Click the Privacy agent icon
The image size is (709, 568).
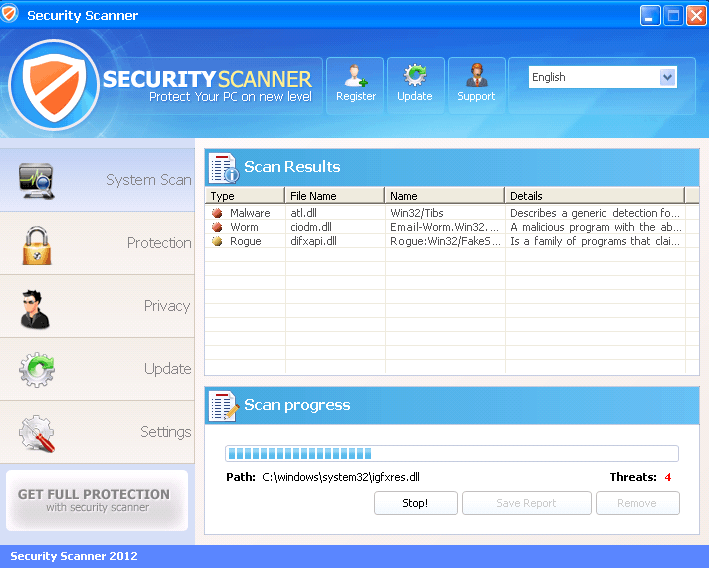[x=37, y=306]
